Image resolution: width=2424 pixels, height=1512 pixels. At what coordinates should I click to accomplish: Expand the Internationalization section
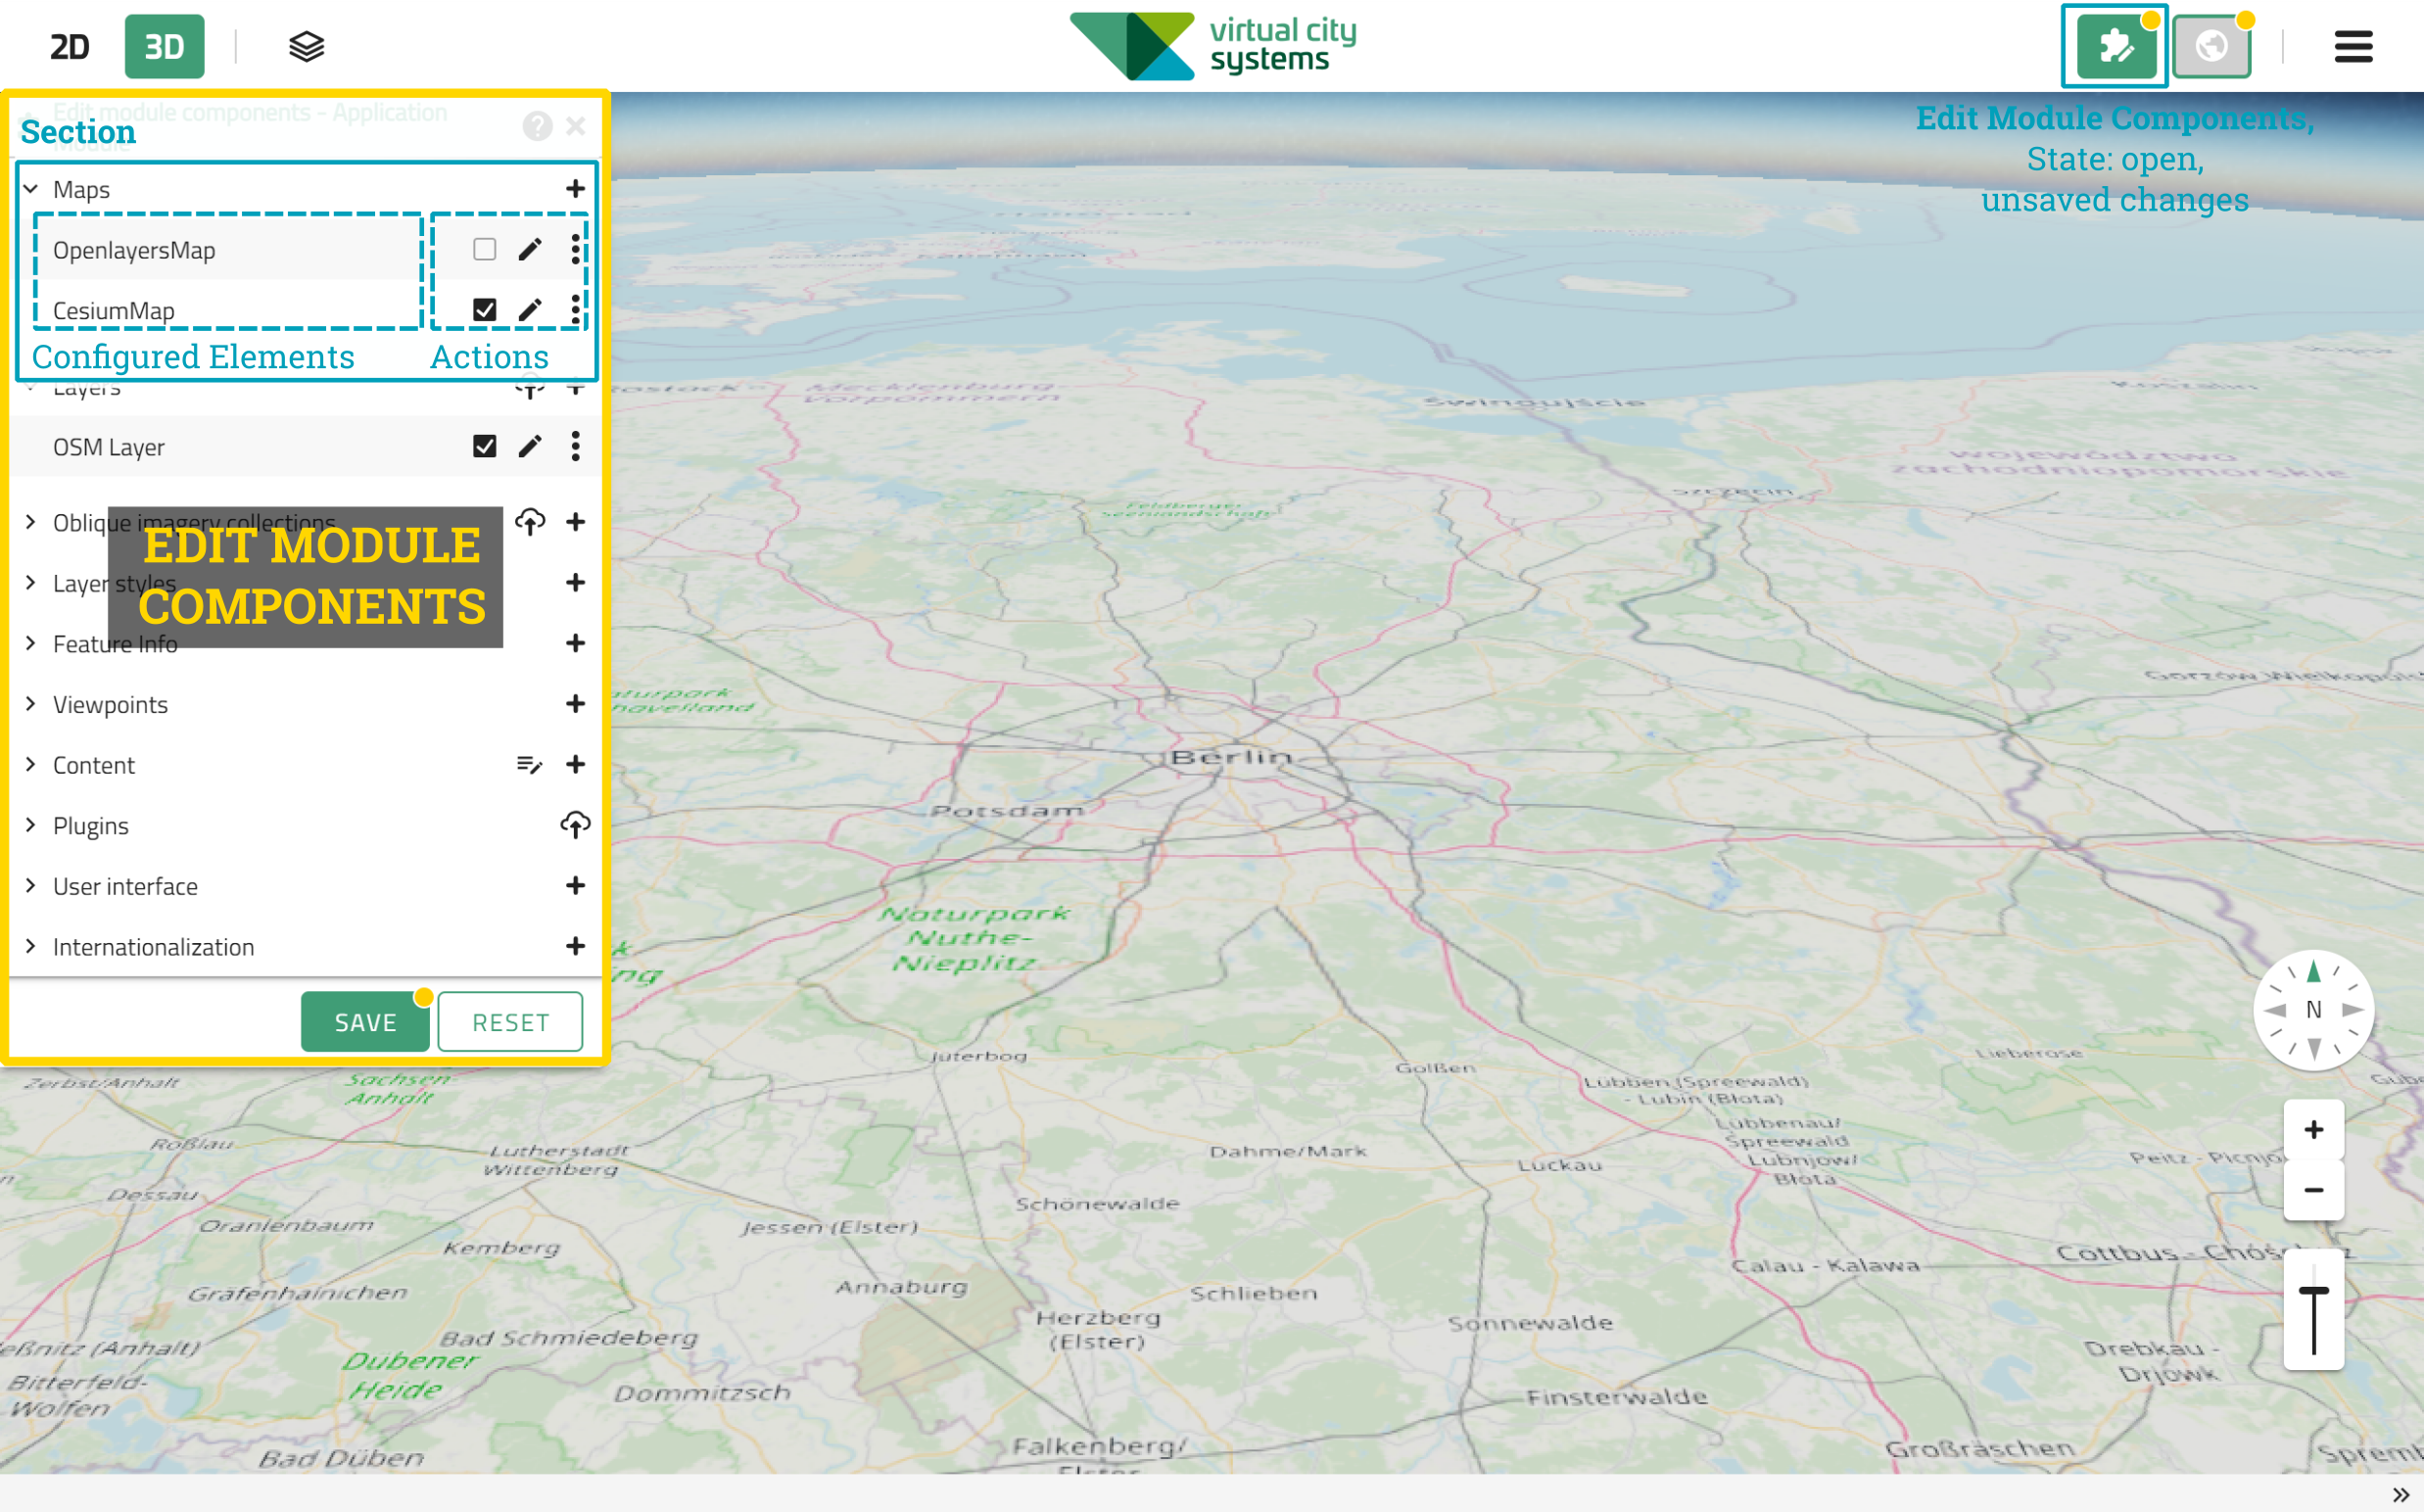tap(31, 947)
